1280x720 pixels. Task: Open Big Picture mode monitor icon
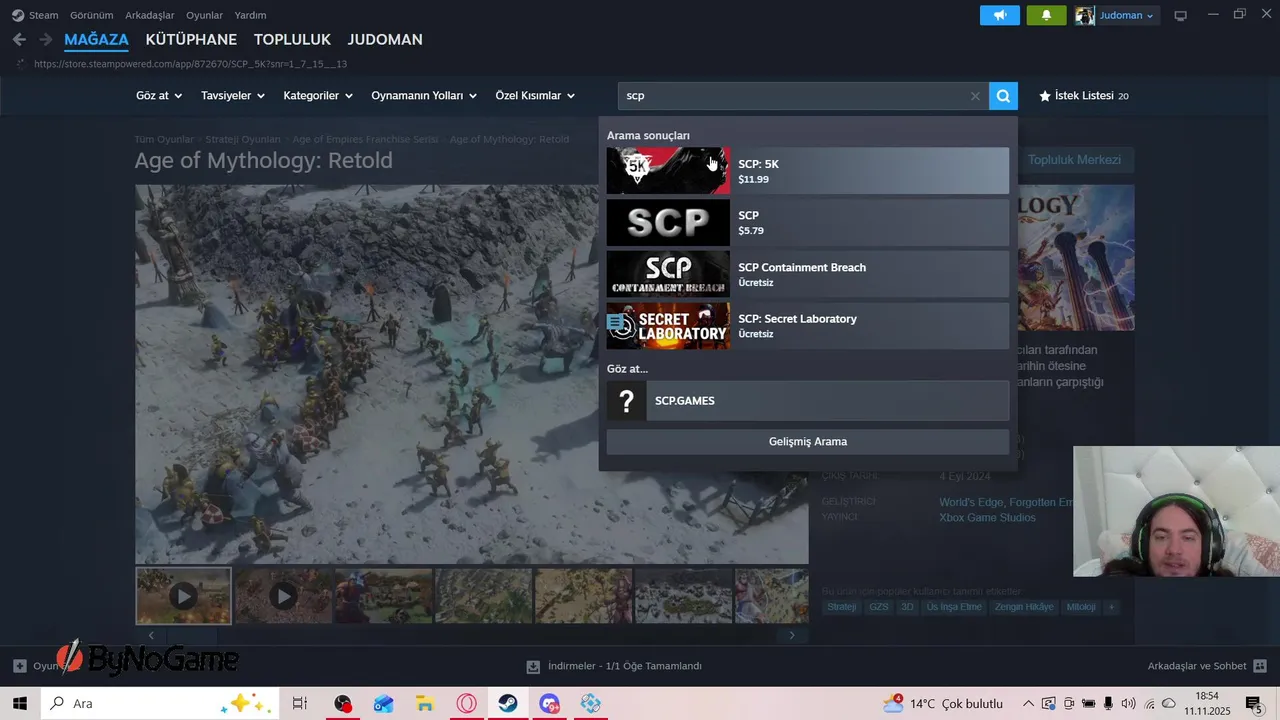coord(1180,15)
